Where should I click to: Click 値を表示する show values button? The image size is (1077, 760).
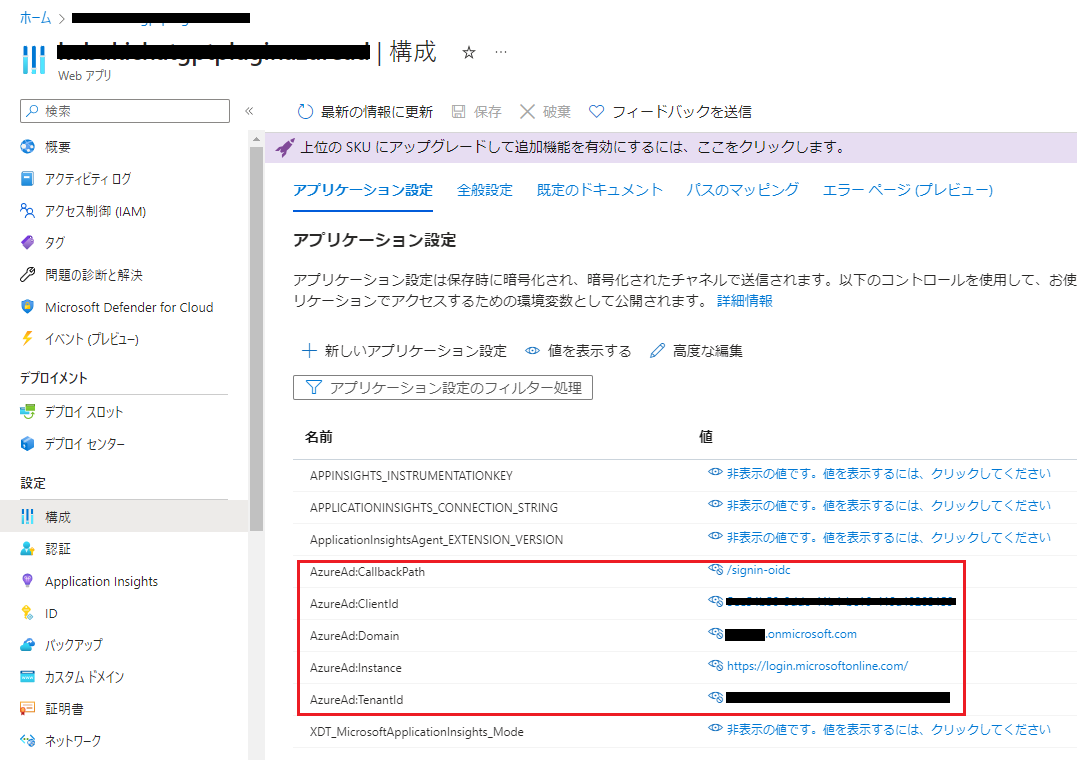(578, 351)
